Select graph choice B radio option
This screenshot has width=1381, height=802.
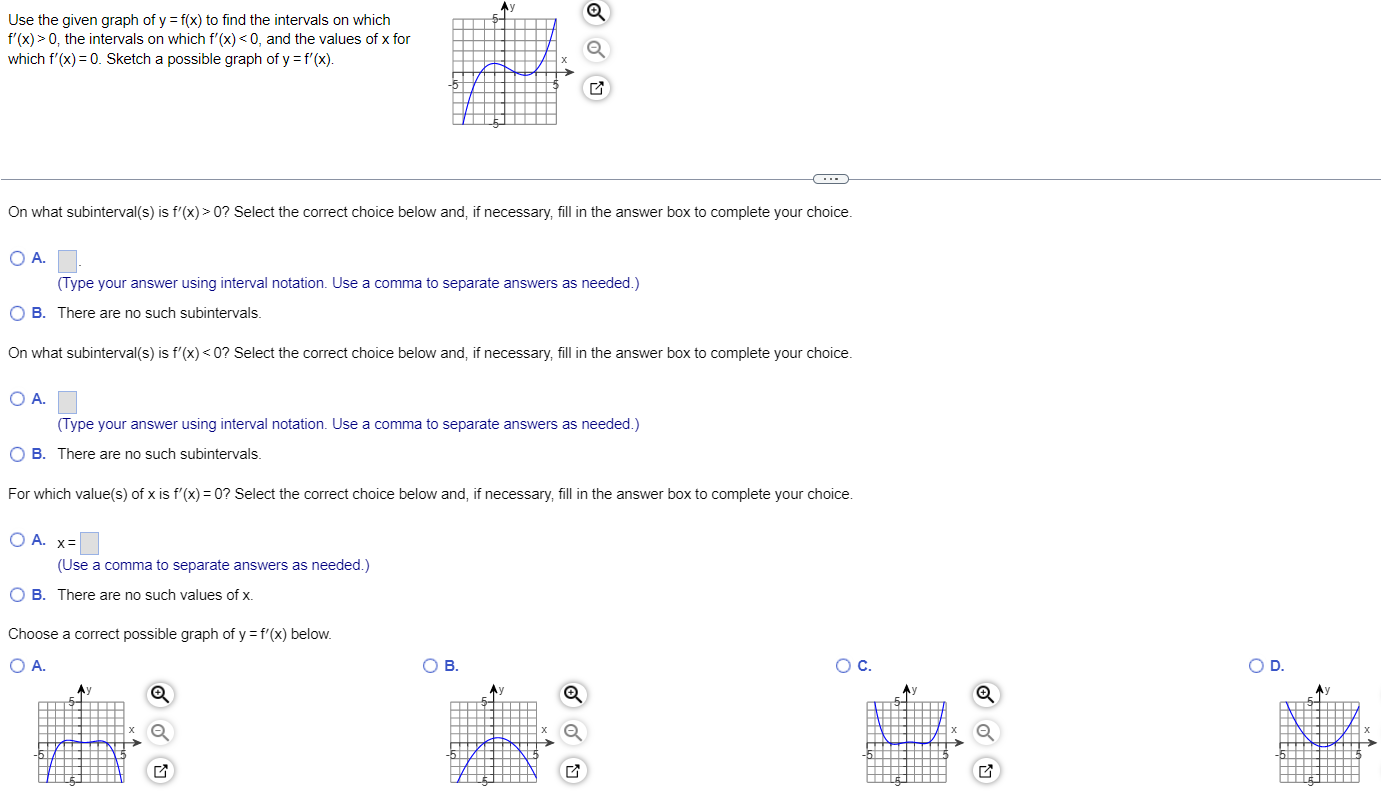click(x=429, y=665)
